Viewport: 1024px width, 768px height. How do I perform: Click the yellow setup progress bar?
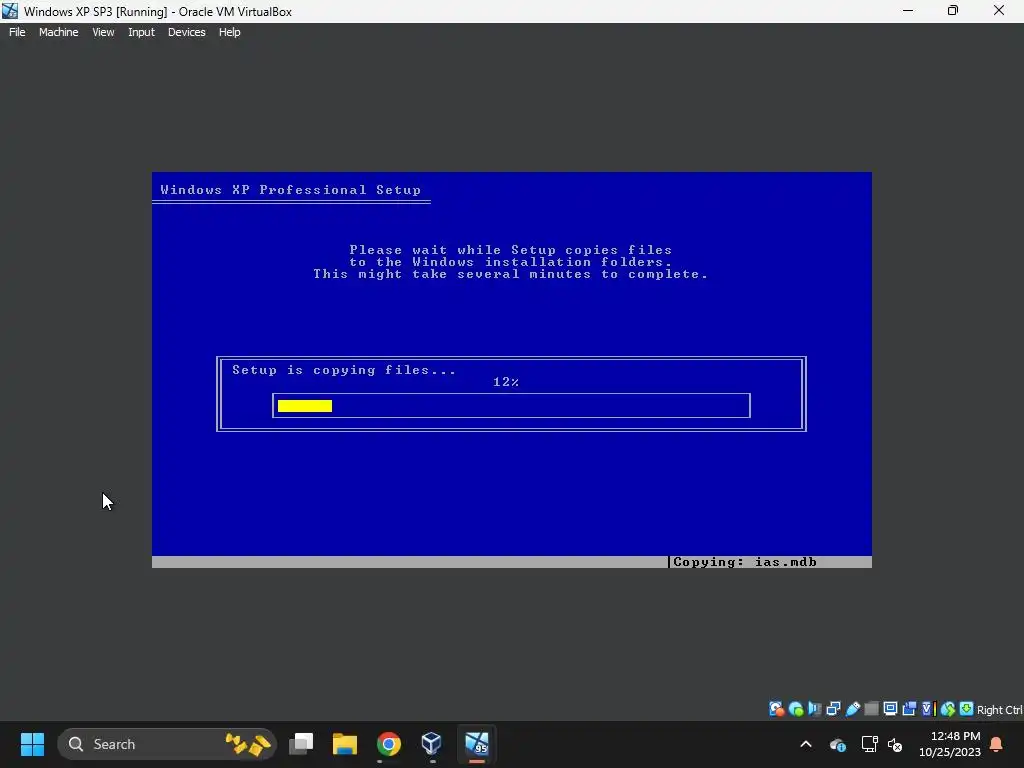[305, 406]
